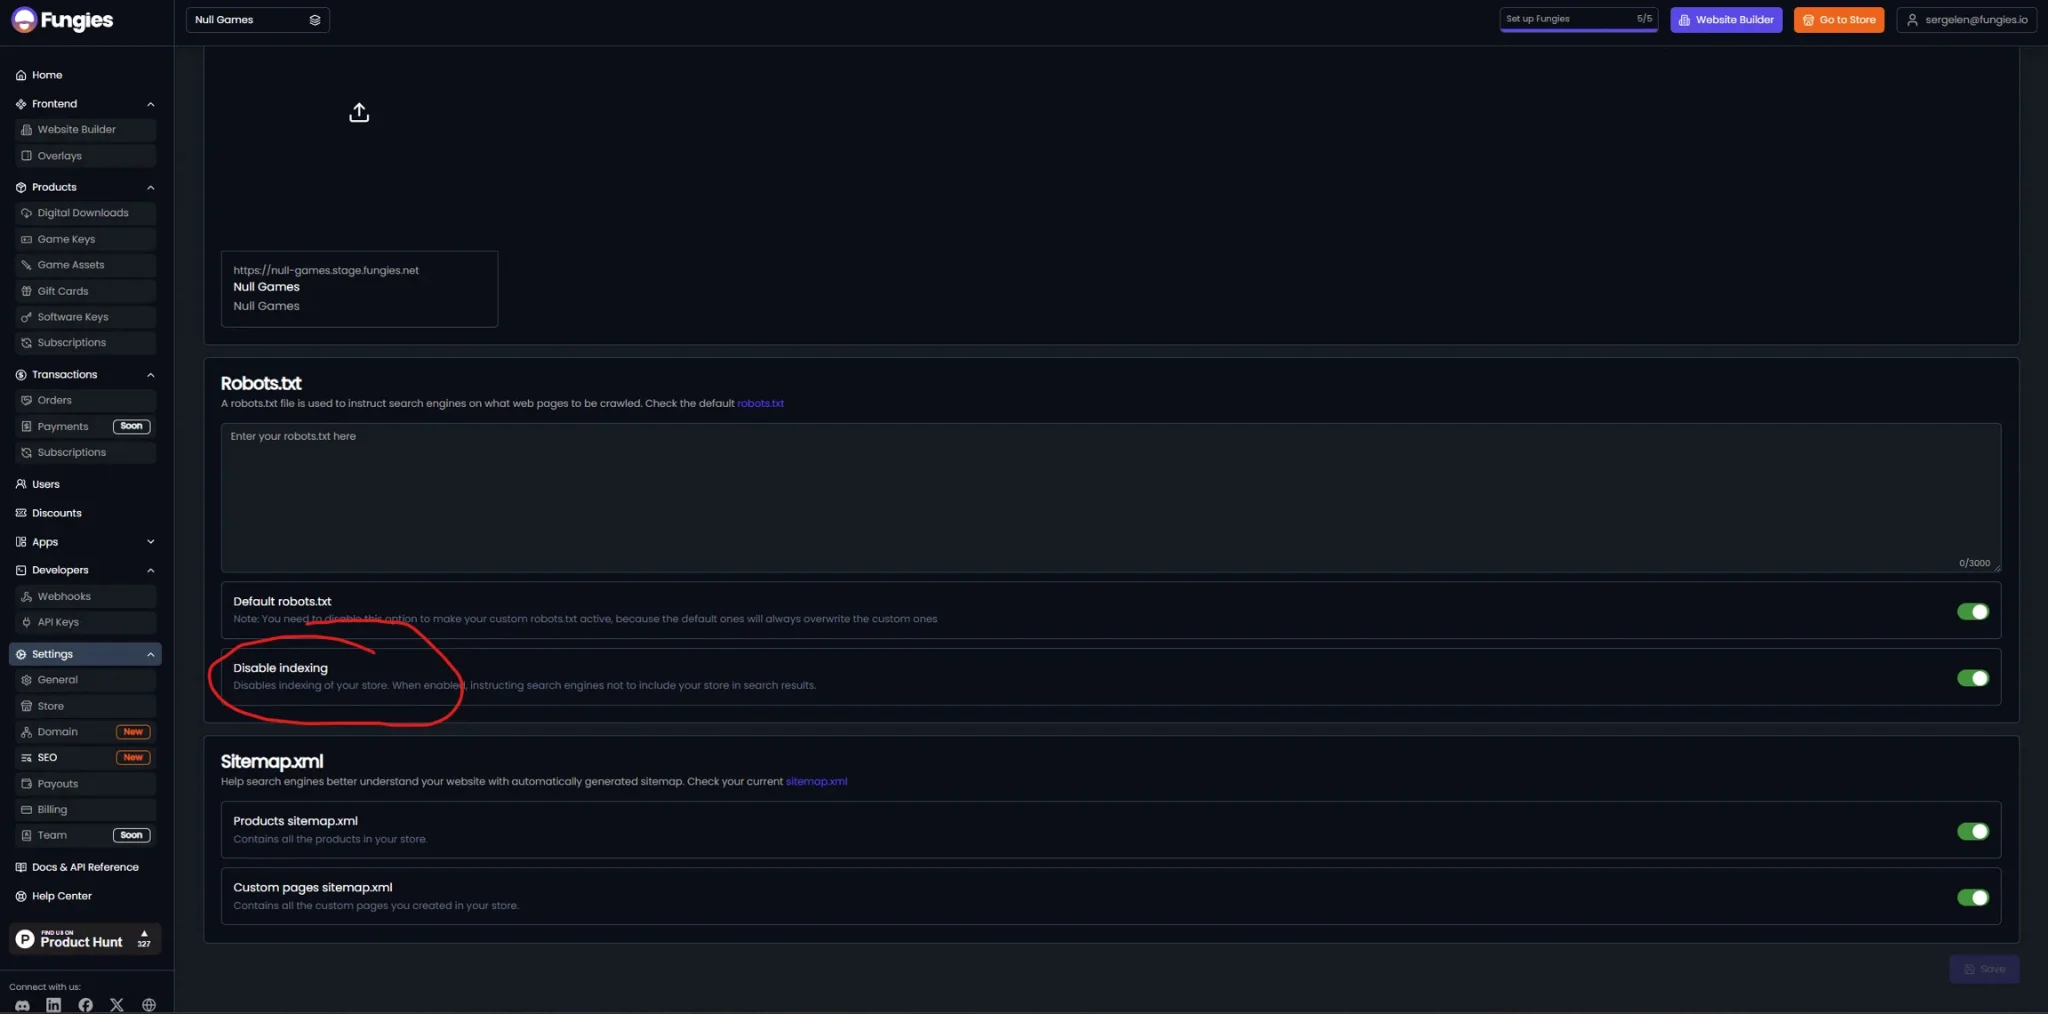The width and height of the screenshot is (2048, 1014).
Task: Toggle Disable indexing switch
Action: [x=1973, y=678]
